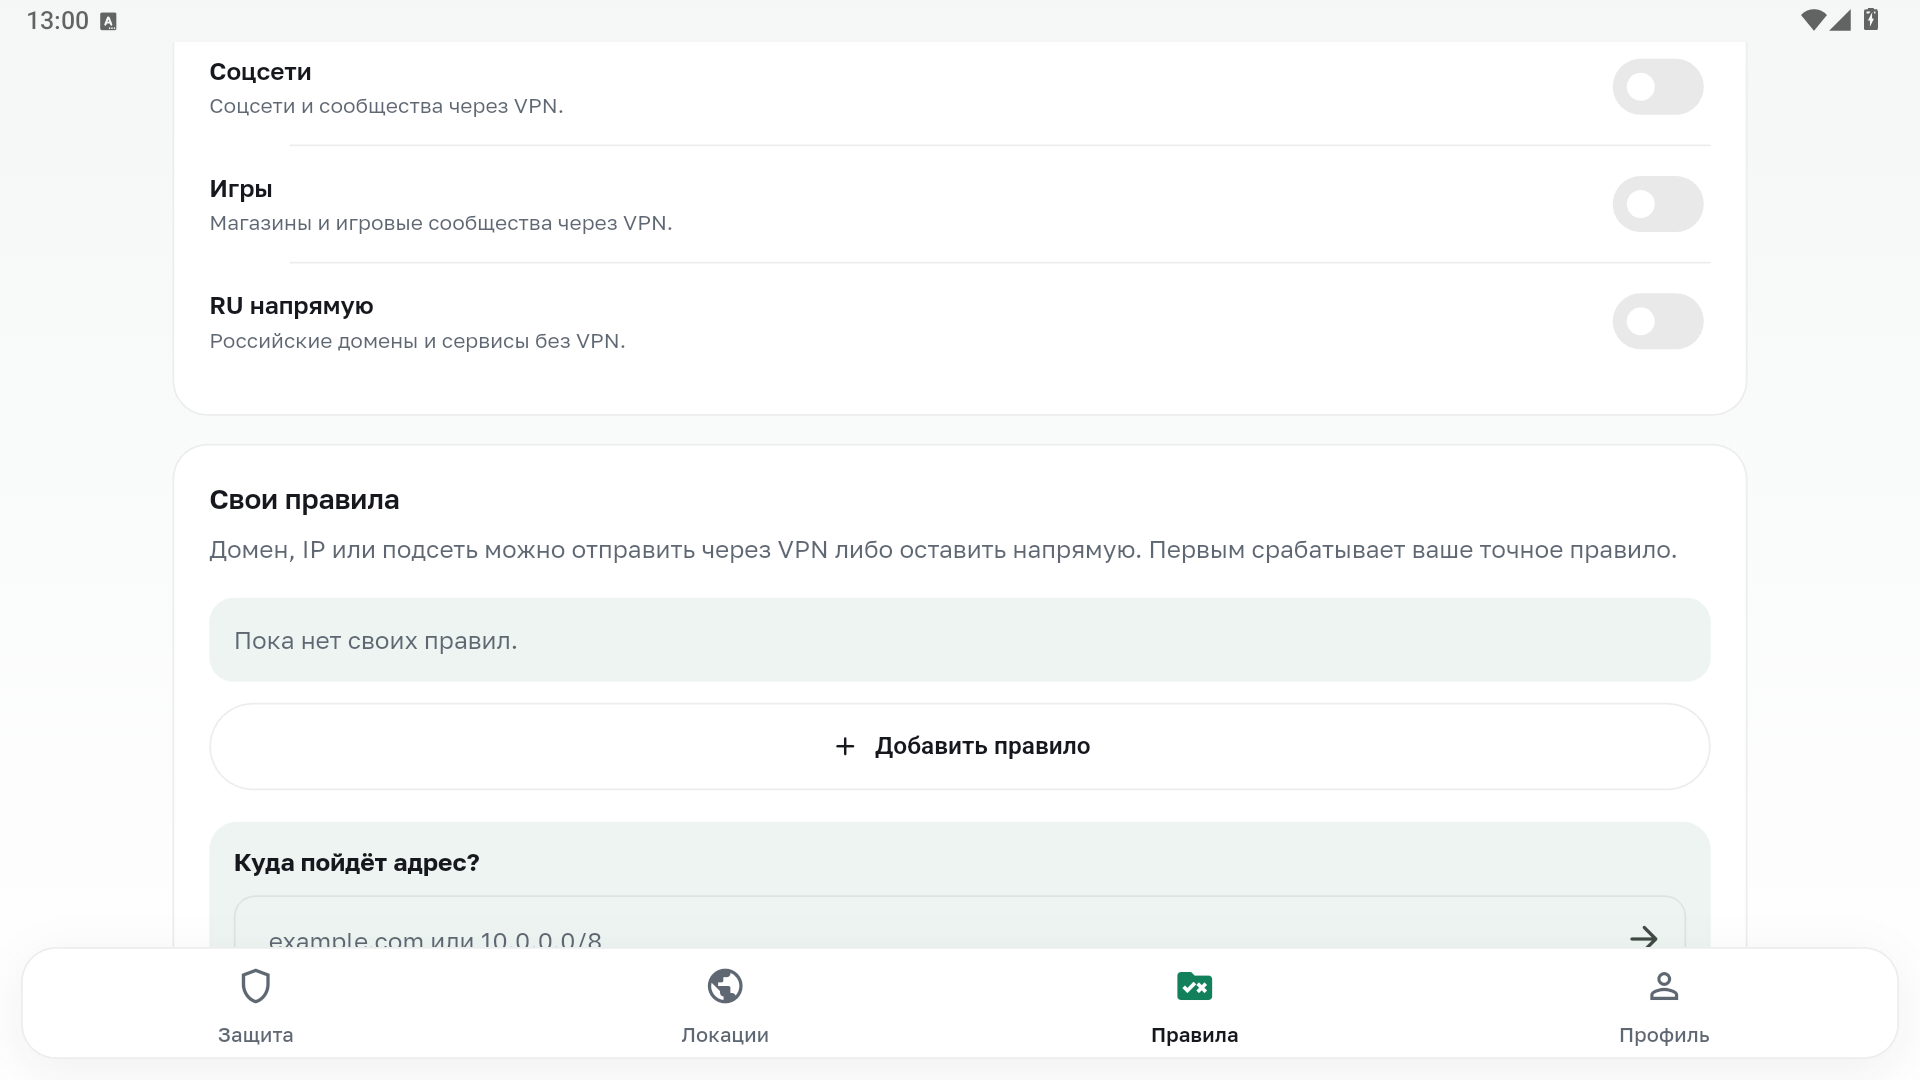
Task: Tap the 13:00 clock
Action: (57, 21)
